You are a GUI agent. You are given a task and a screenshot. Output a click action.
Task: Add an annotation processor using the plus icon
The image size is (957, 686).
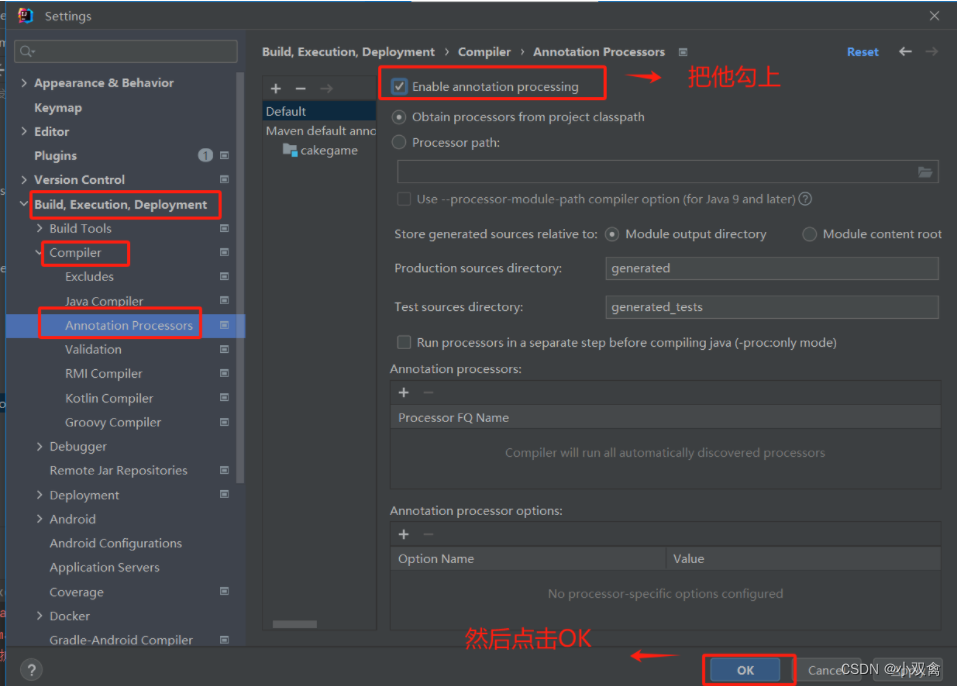pos(403,392)
